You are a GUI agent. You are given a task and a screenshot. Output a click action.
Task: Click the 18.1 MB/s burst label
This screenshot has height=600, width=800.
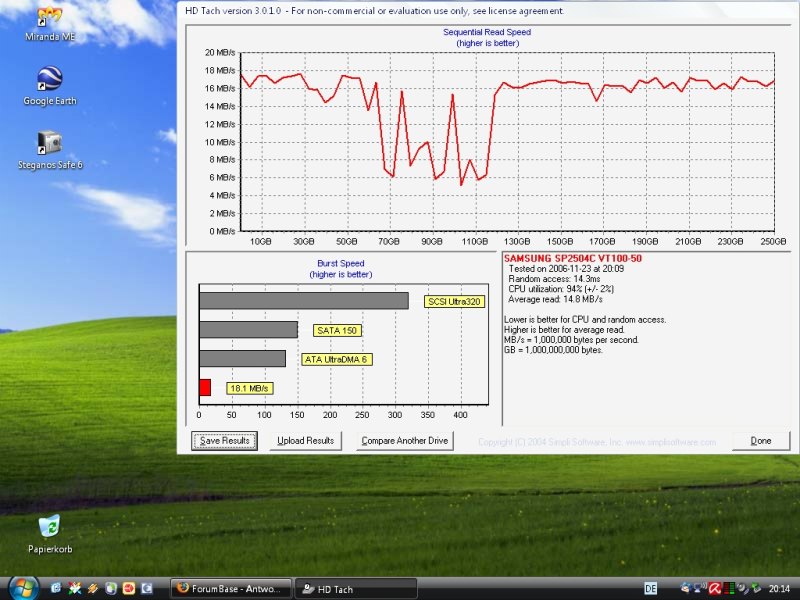(x=249, y=388)
